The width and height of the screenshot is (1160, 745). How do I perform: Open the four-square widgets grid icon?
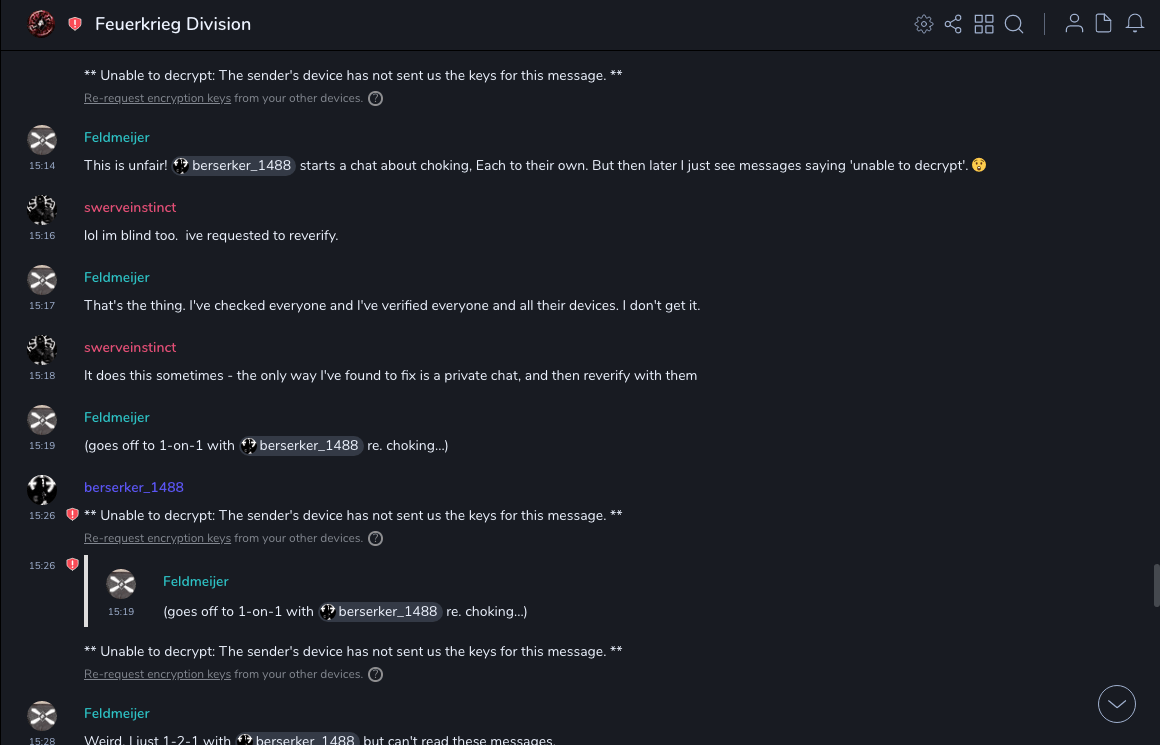point(984,24)
